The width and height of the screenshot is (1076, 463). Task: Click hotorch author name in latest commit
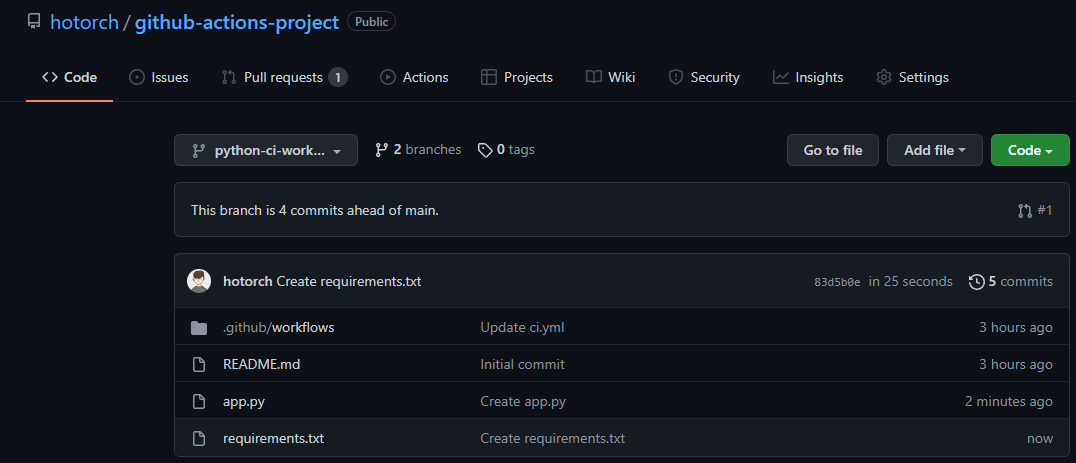pyautogui.click(x=248, y=281)
